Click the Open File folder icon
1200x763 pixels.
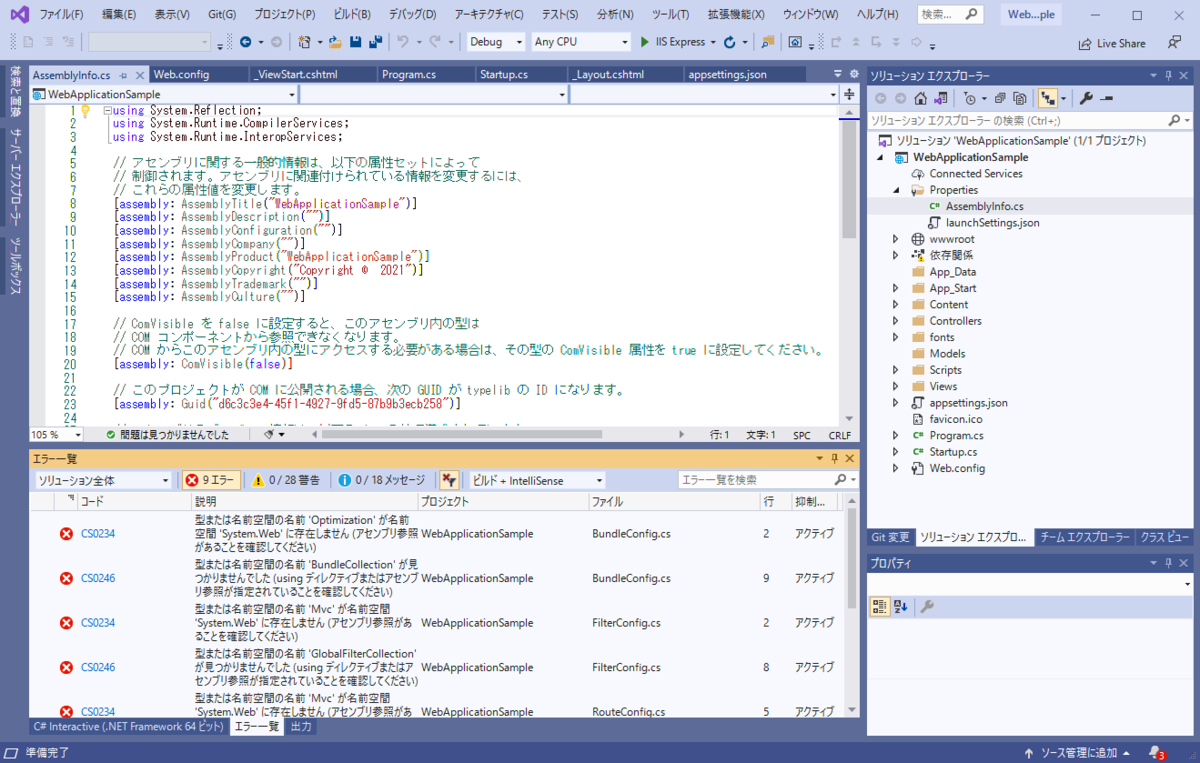pos(336,42)
